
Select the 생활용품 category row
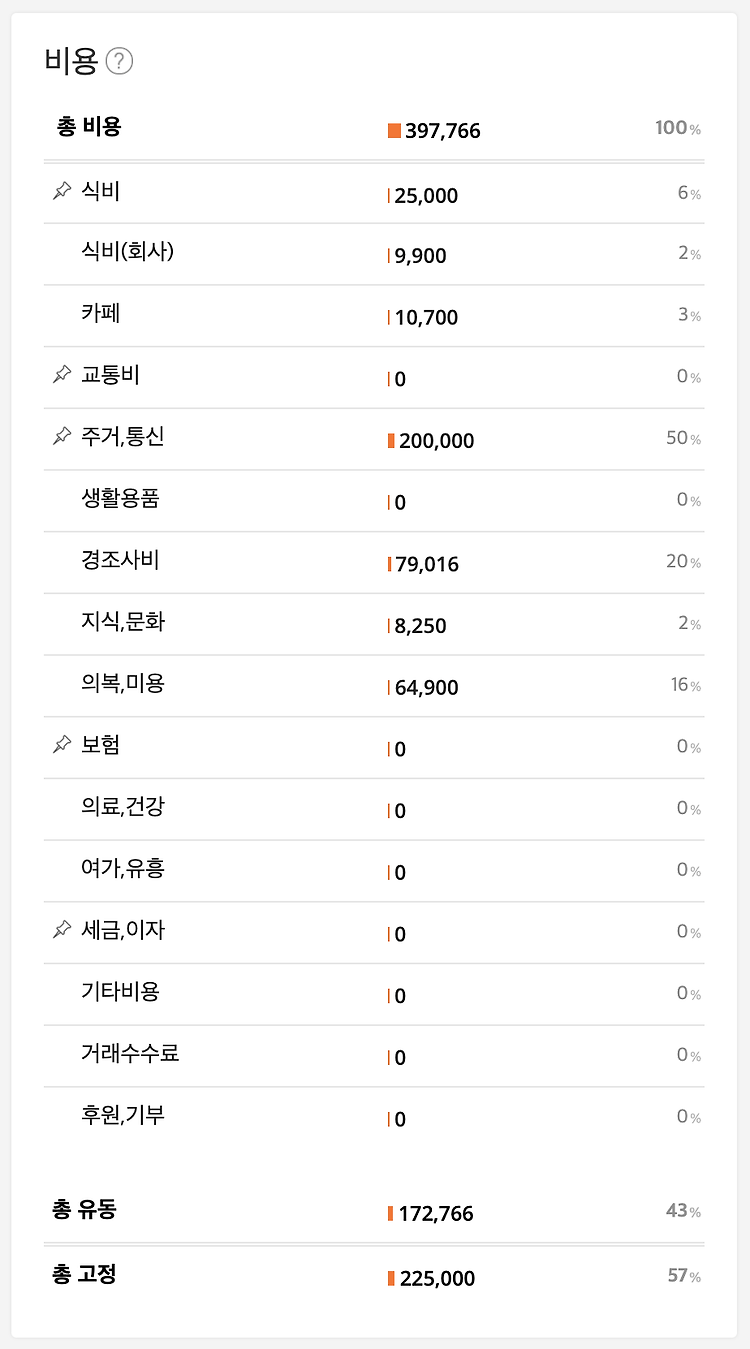coord(374,501)
